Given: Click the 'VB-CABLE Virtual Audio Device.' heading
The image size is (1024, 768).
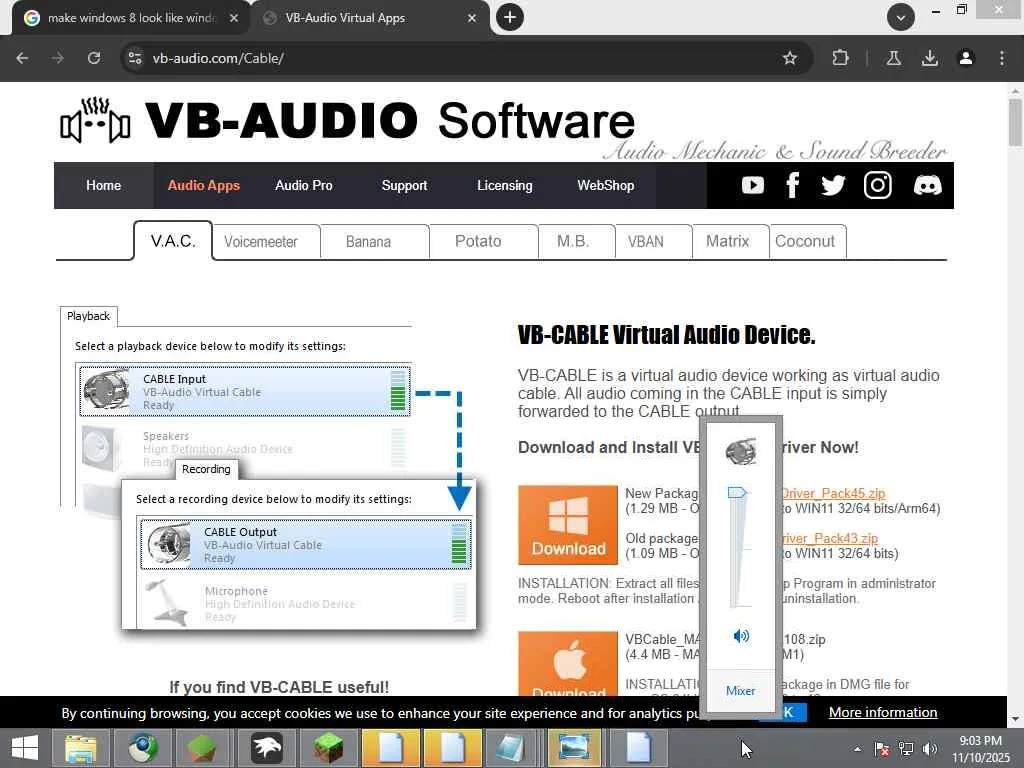Looking at the screenshot, I should click(666, 334).
